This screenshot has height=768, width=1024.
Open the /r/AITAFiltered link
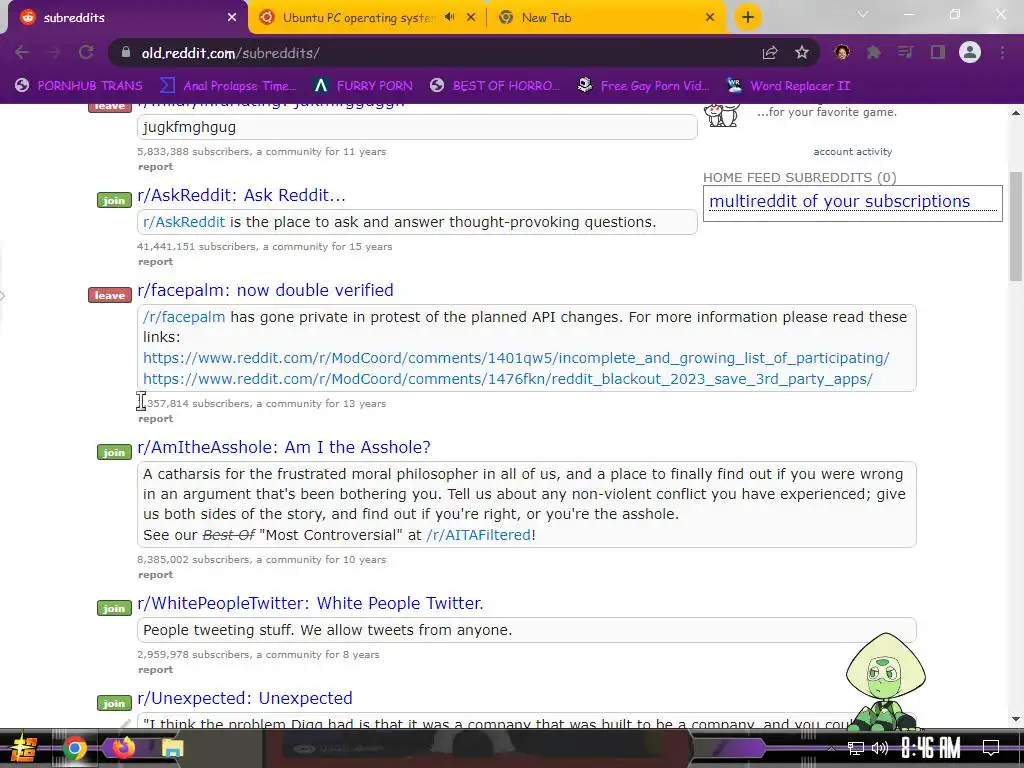(x=479, y=535)
